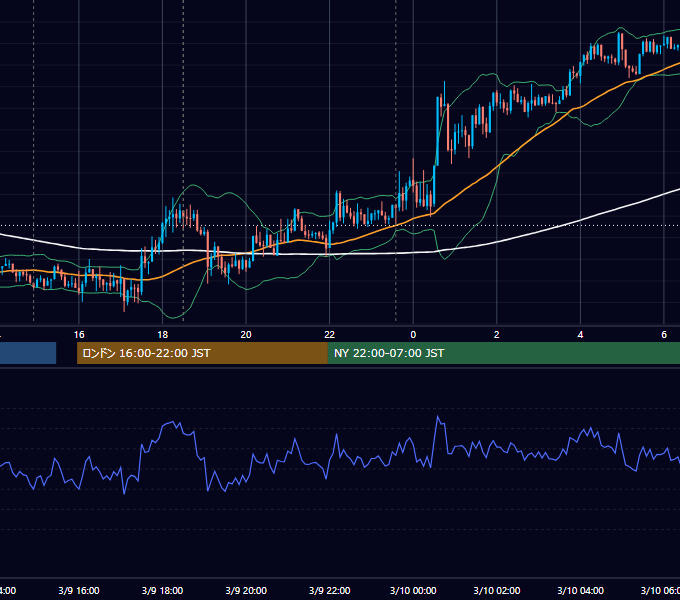Click the ロンドン 16:00-22:00 JST session bar
Screen dimensions: 680x600
[202, 353]
